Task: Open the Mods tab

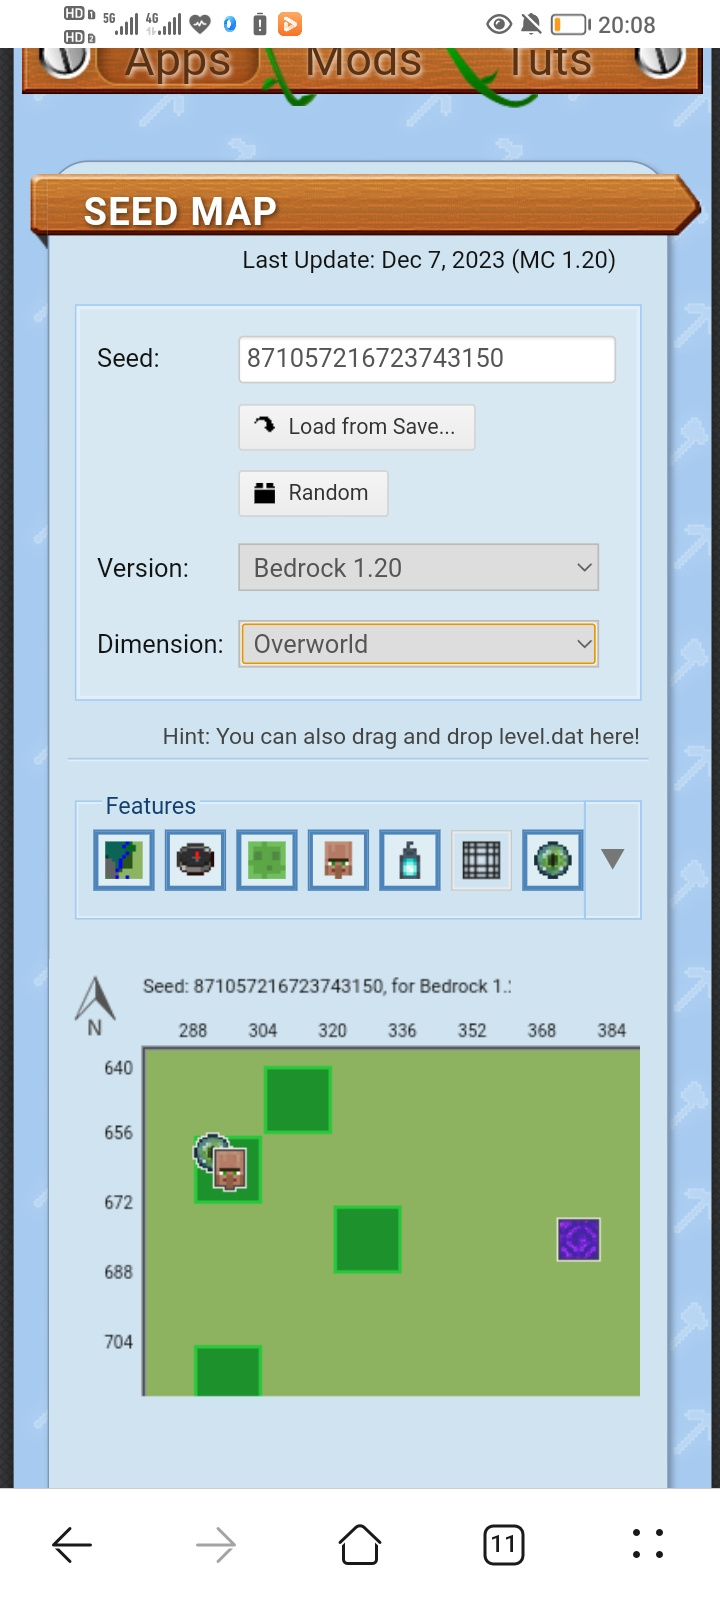Action: tap(364, 62)
